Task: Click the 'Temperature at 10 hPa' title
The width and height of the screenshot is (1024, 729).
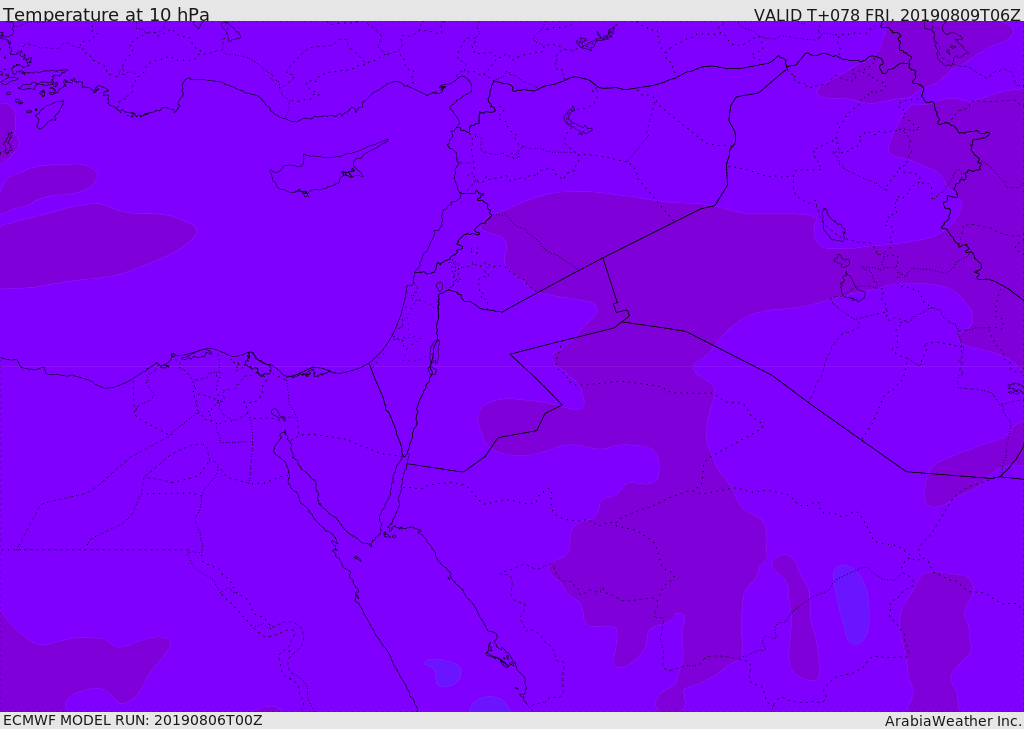Action: (106, 14)
